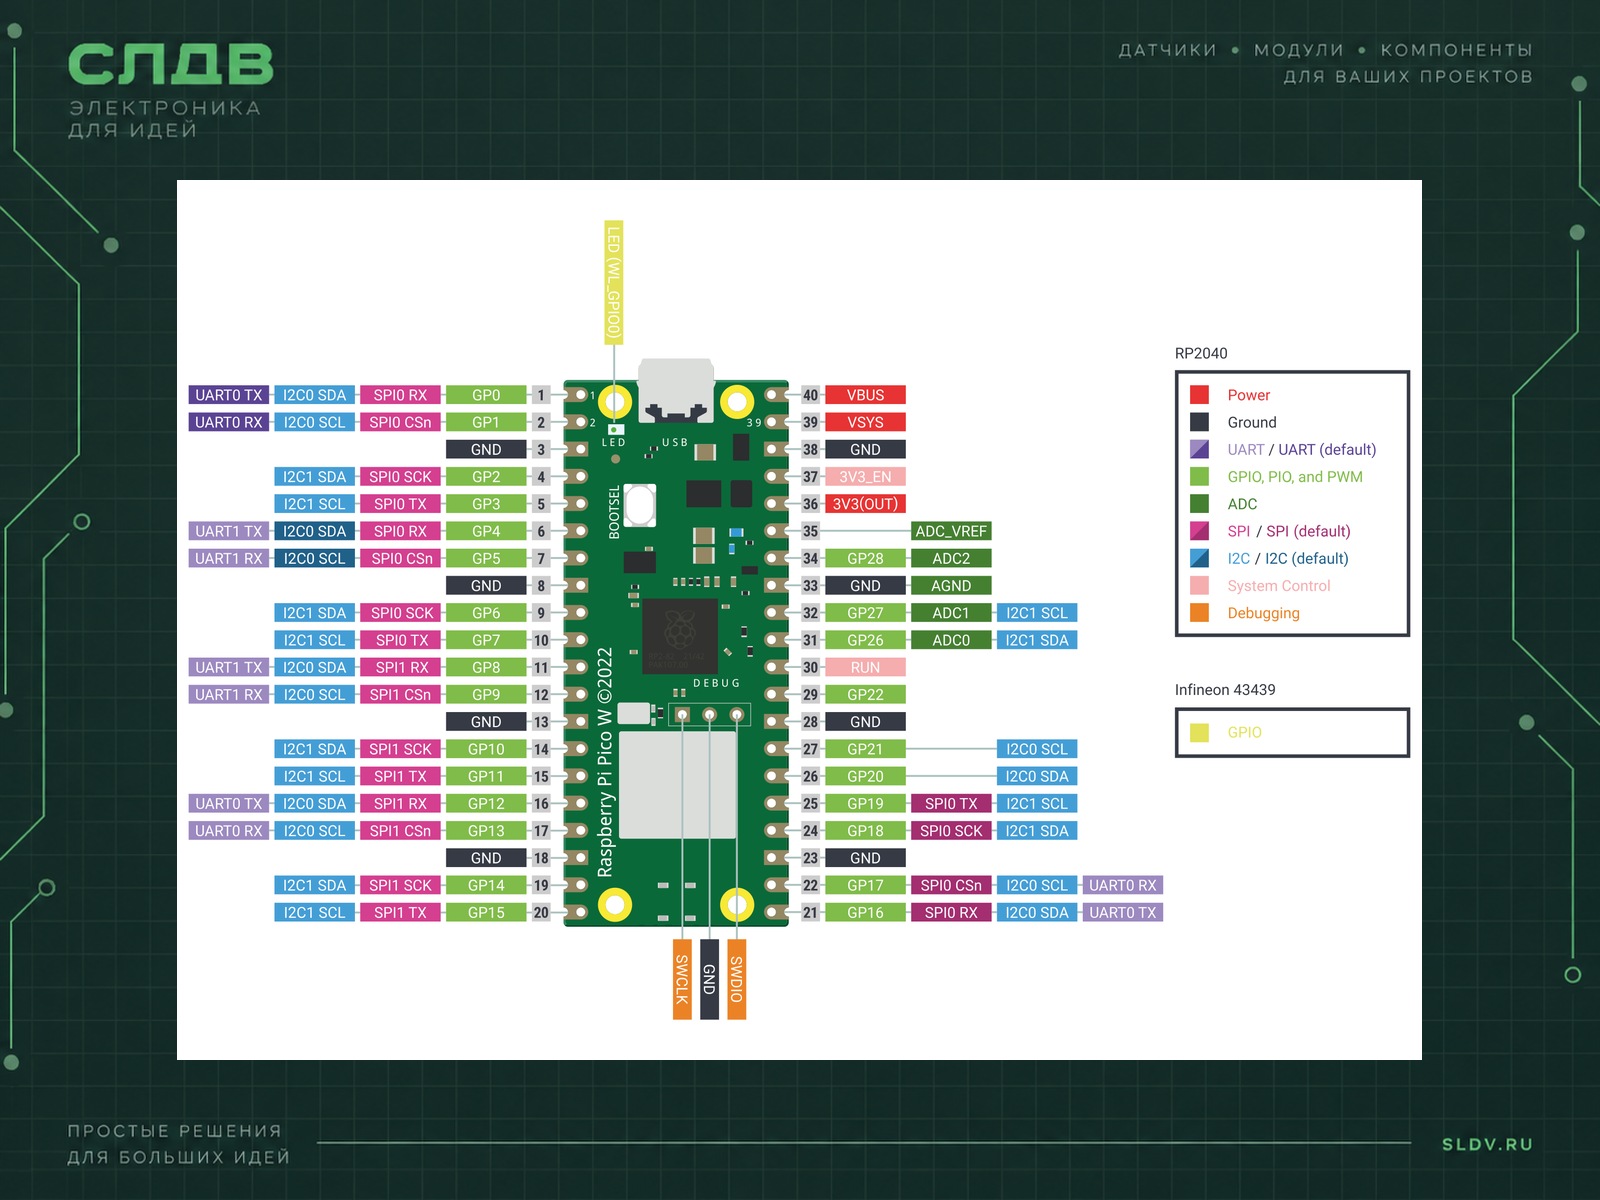Click the GP28 pin label
Screen dimensions: 1600x1200
[x=865, y=558]
